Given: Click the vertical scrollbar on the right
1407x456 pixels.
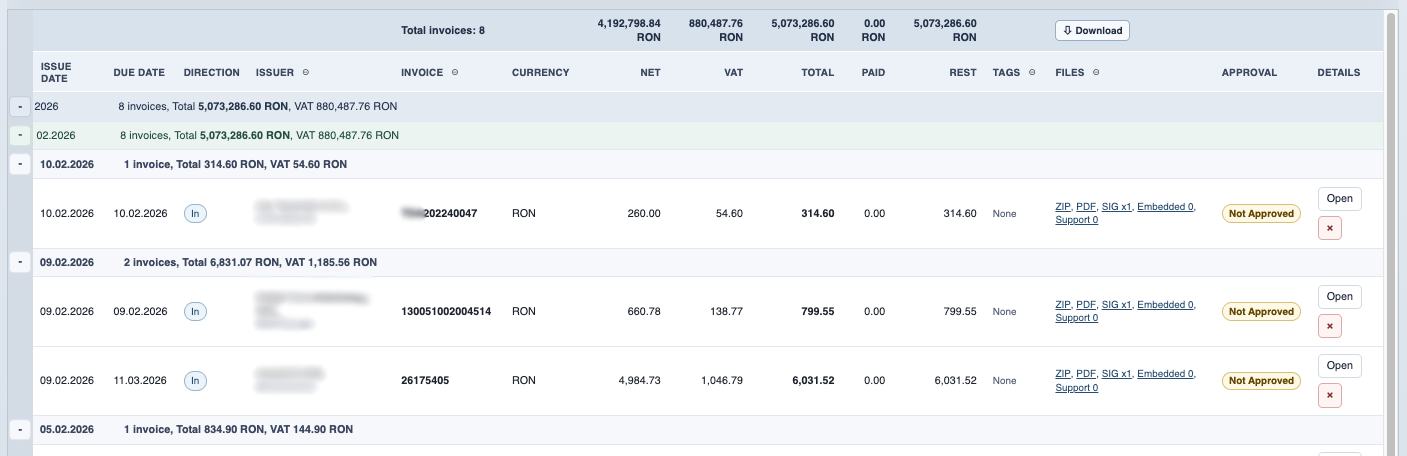Looking at the screenshot, I should pyautogui.click(x=1391, y=234).
